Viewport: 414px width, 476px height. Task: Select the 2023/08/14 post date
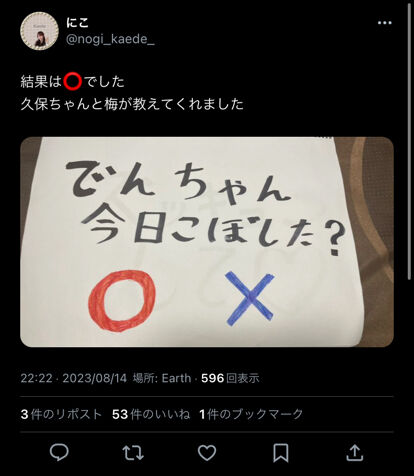[95, 378]
